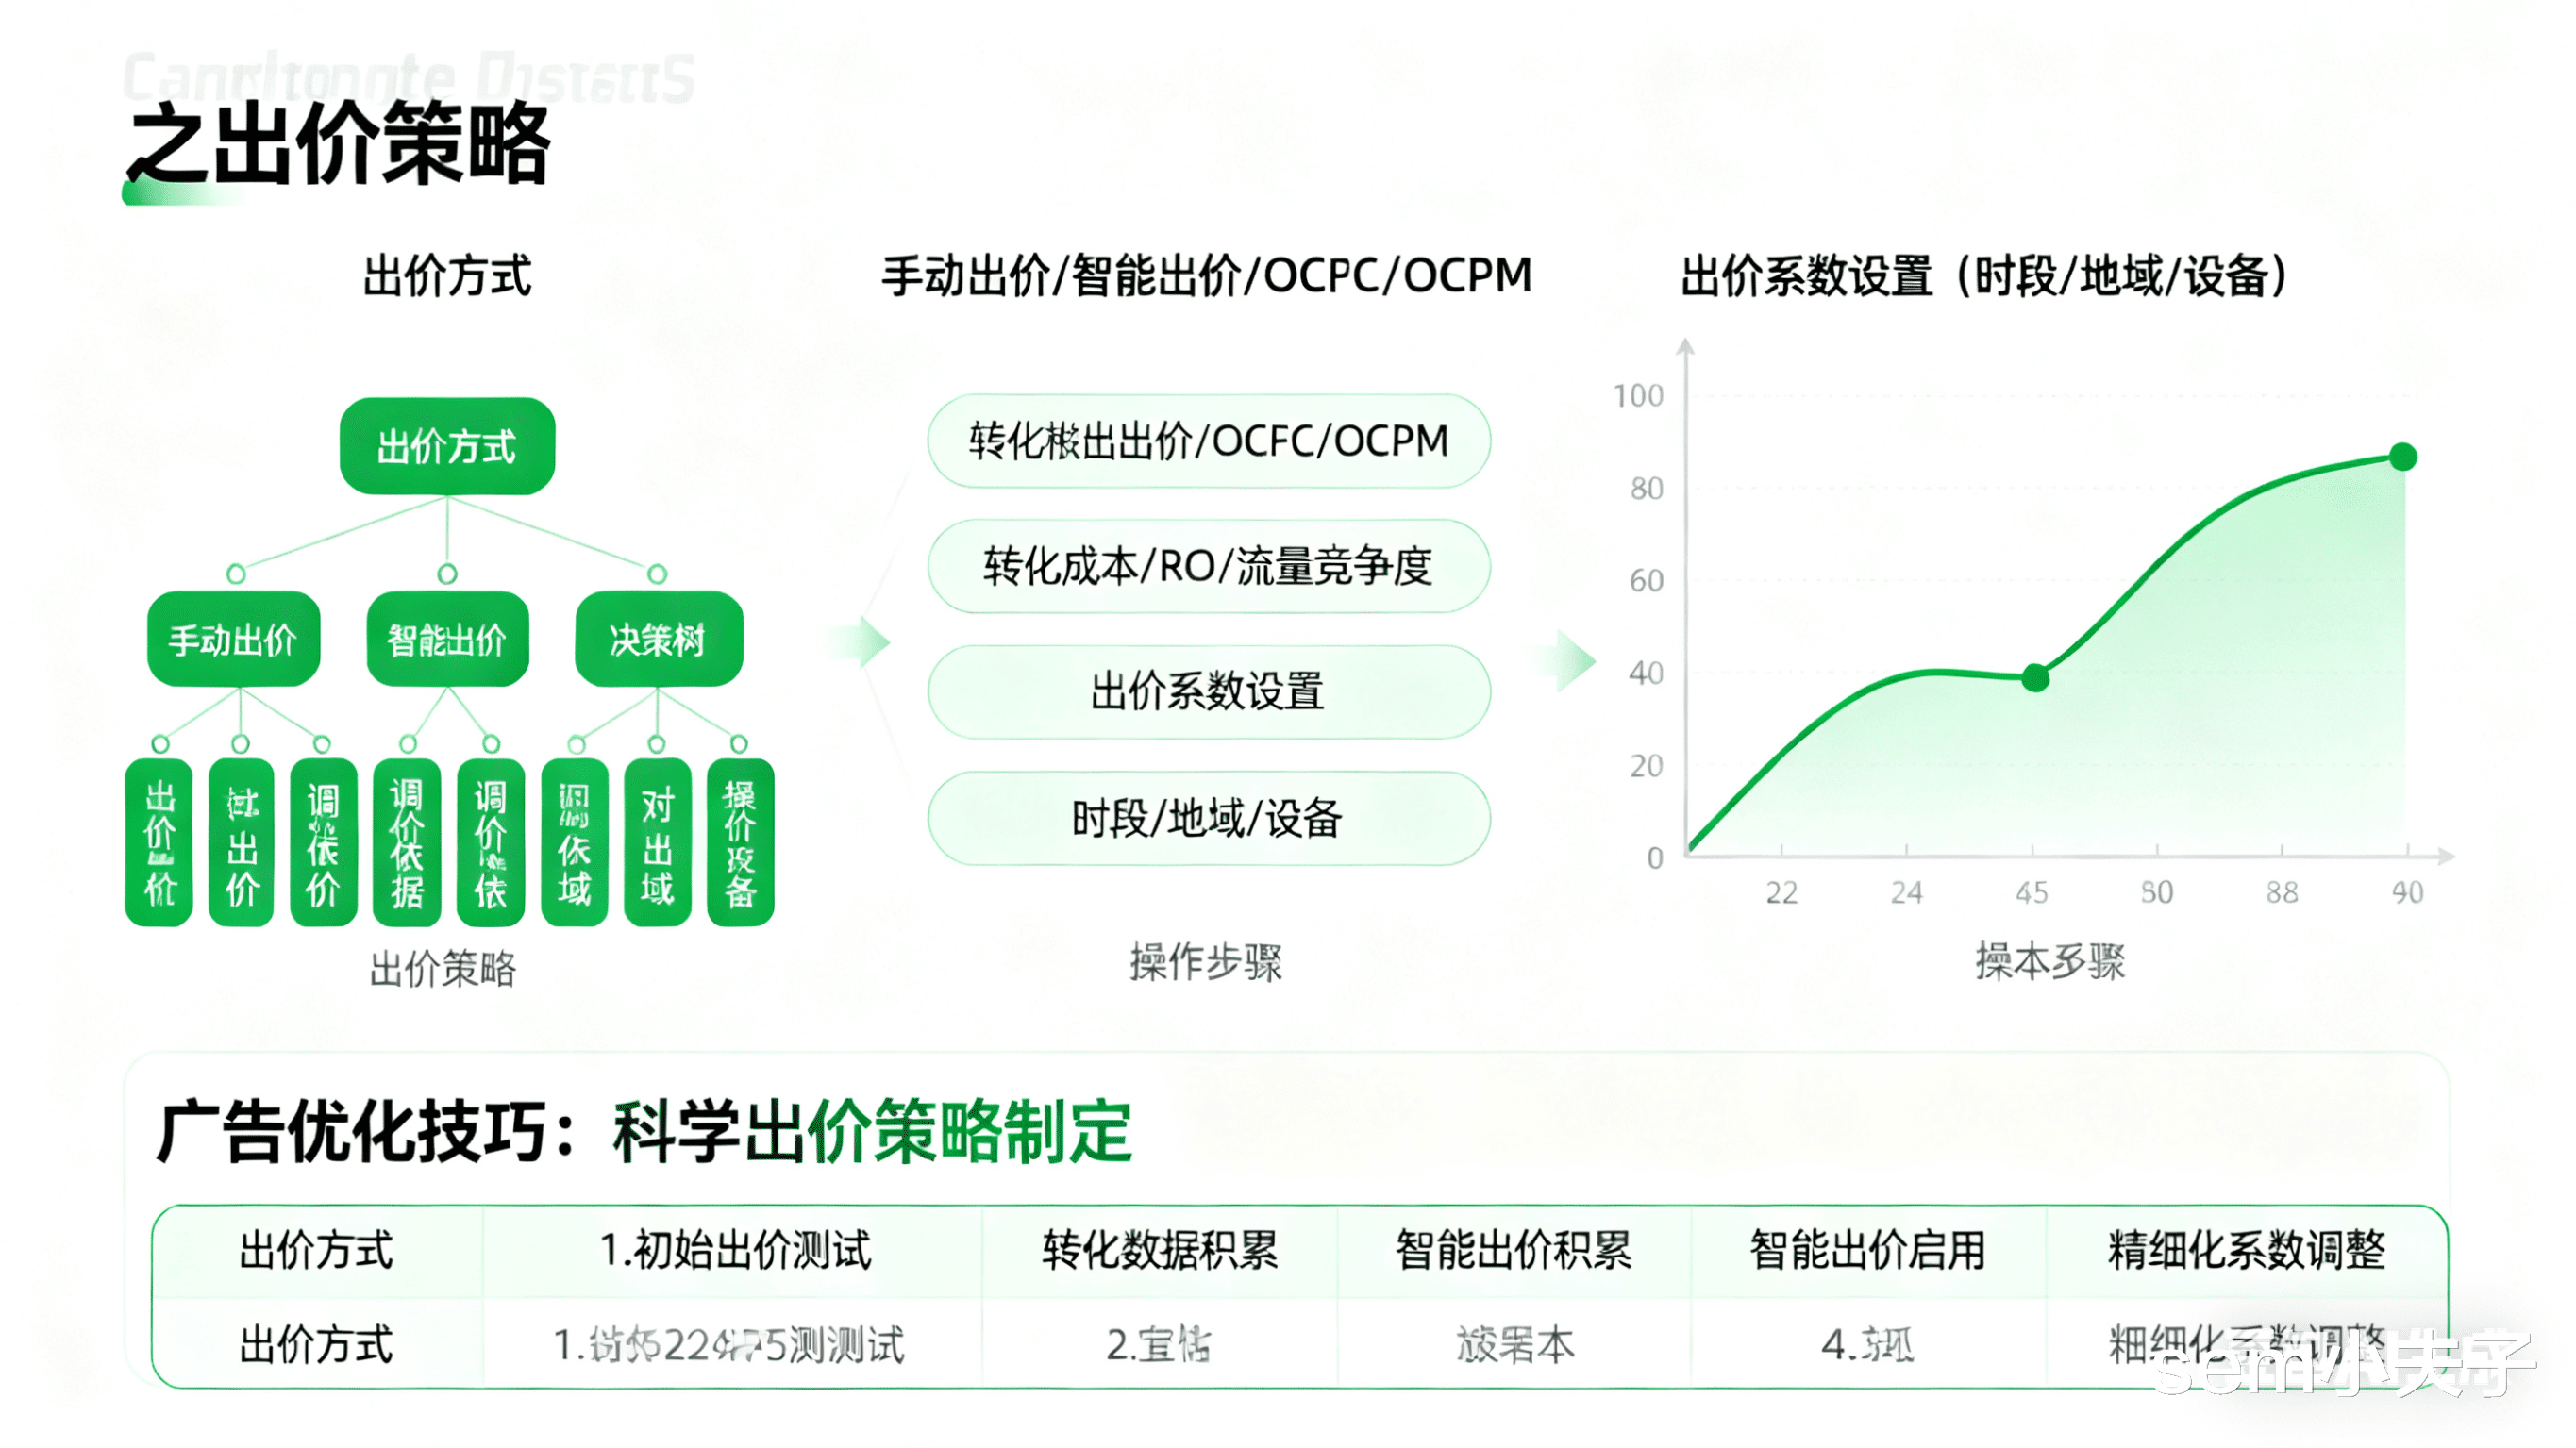This screenshot has height=1448, width=2576.
Task: Click the 100 label on the y-axis
Action: [x=1638, y=396]
